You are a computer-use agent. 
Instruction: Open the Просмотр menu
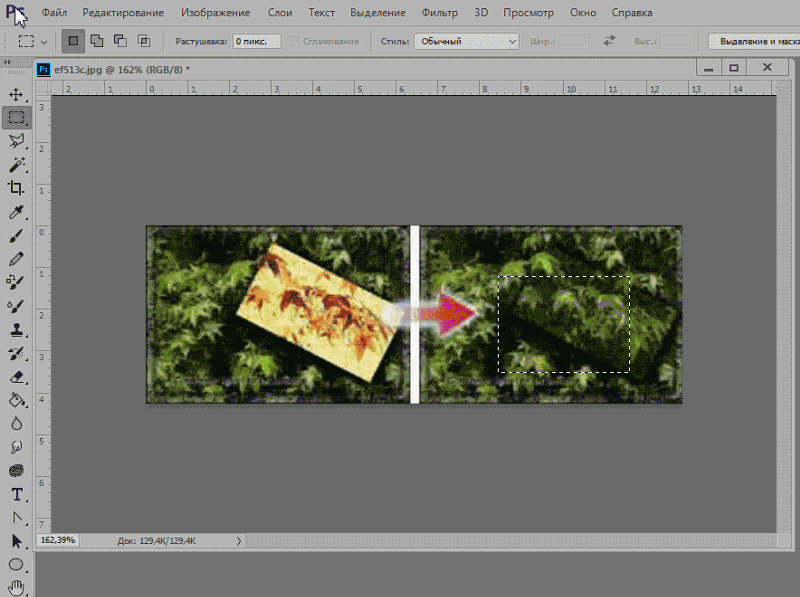coord(528,13)
